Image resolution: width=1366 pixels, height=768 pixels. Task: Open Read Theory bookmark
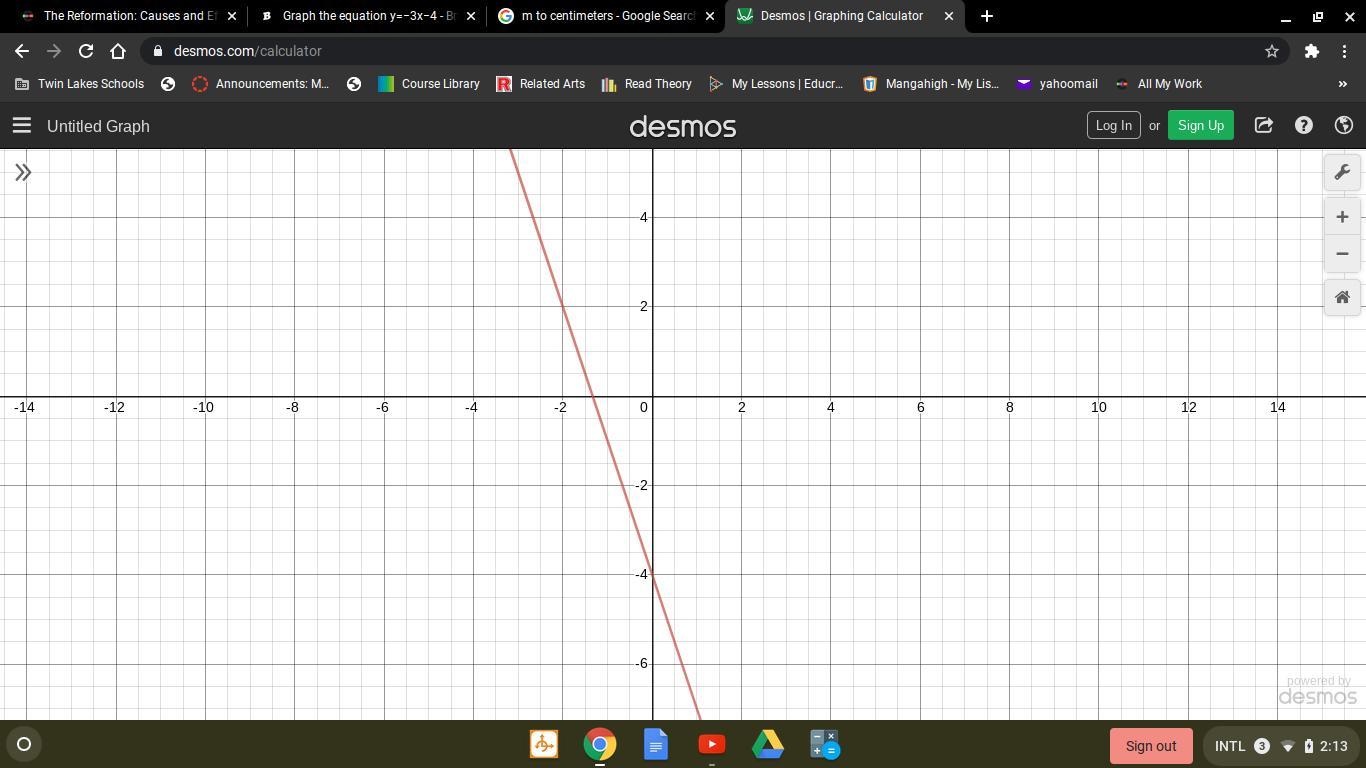click(646, 84)
